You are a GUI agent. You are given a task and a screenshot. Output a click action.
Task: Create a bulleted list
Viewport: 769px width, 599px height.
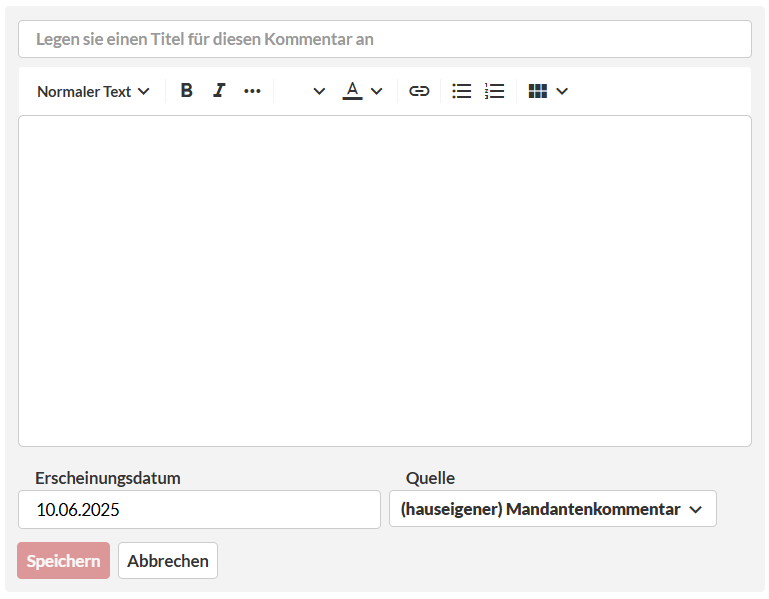461,91
